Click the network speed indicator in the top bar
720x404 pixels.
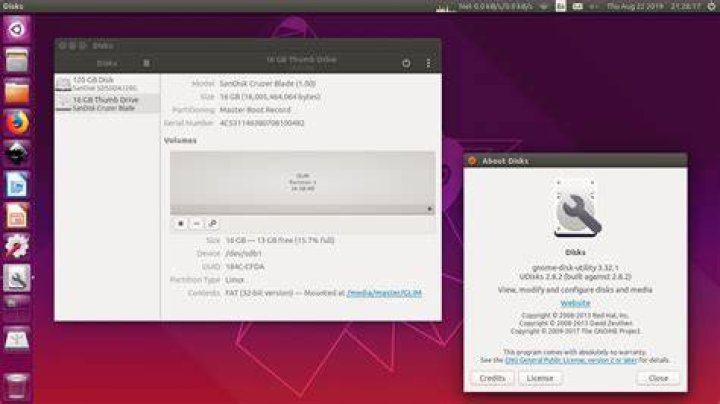(x=495, y=6)
